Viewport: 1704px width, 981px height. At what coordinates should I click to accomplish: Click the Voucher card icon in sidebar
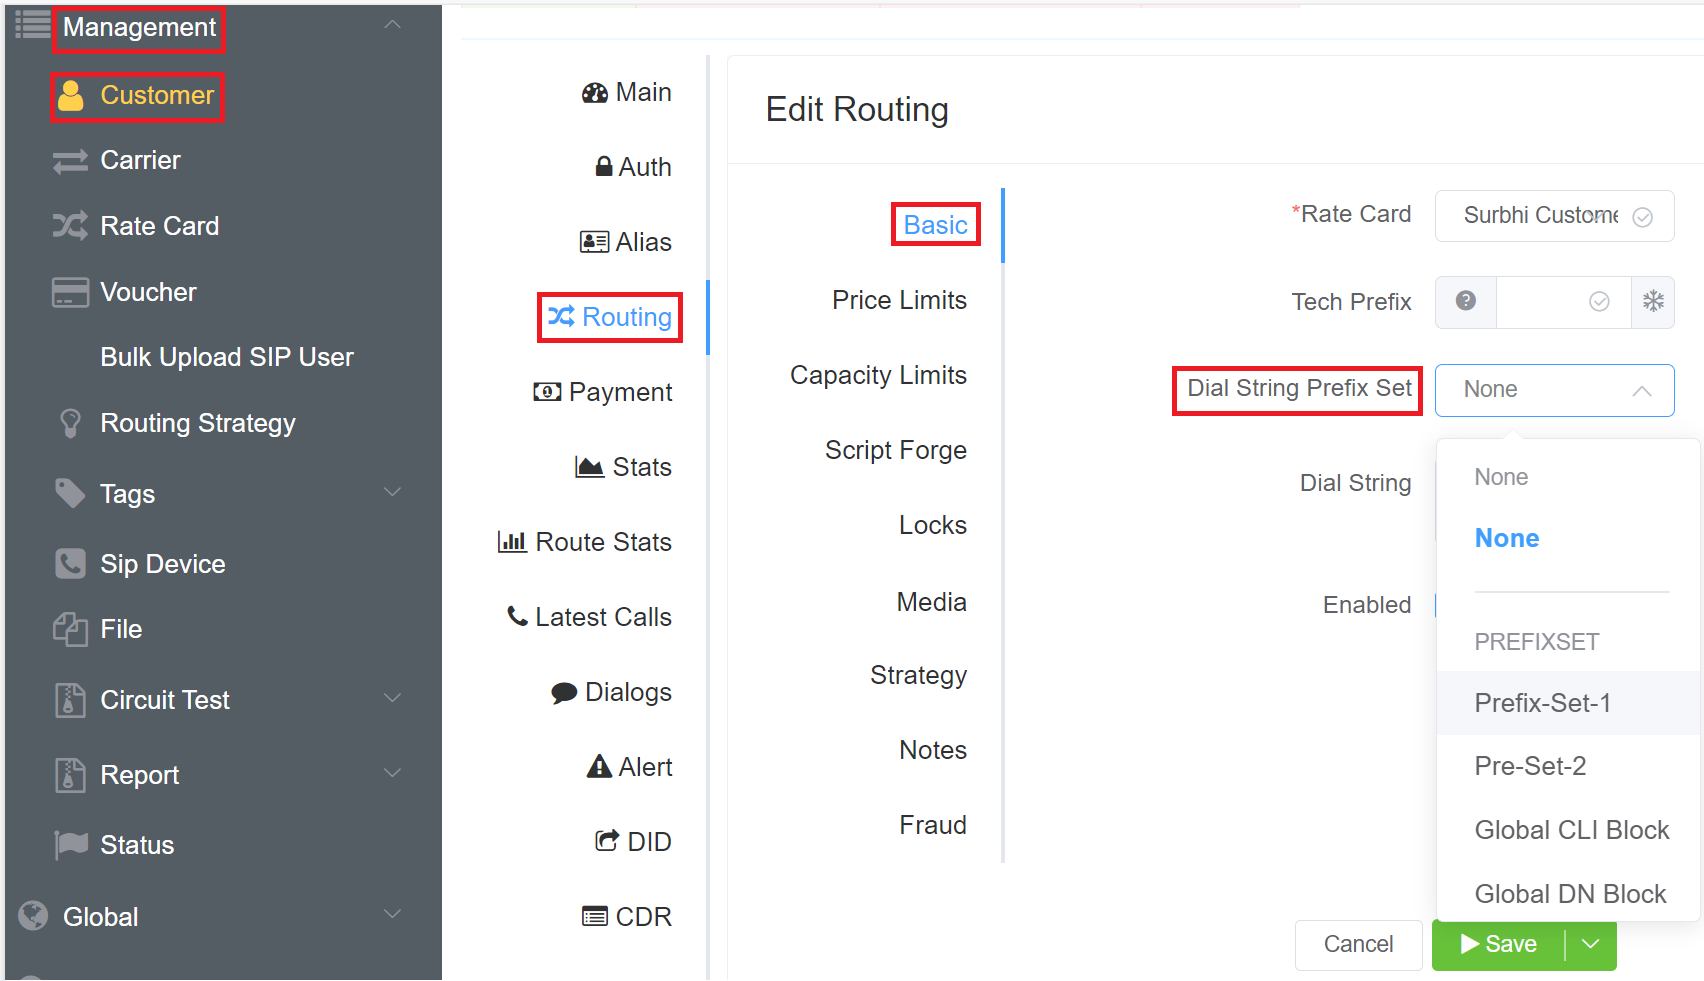click(x=70, y=292)
